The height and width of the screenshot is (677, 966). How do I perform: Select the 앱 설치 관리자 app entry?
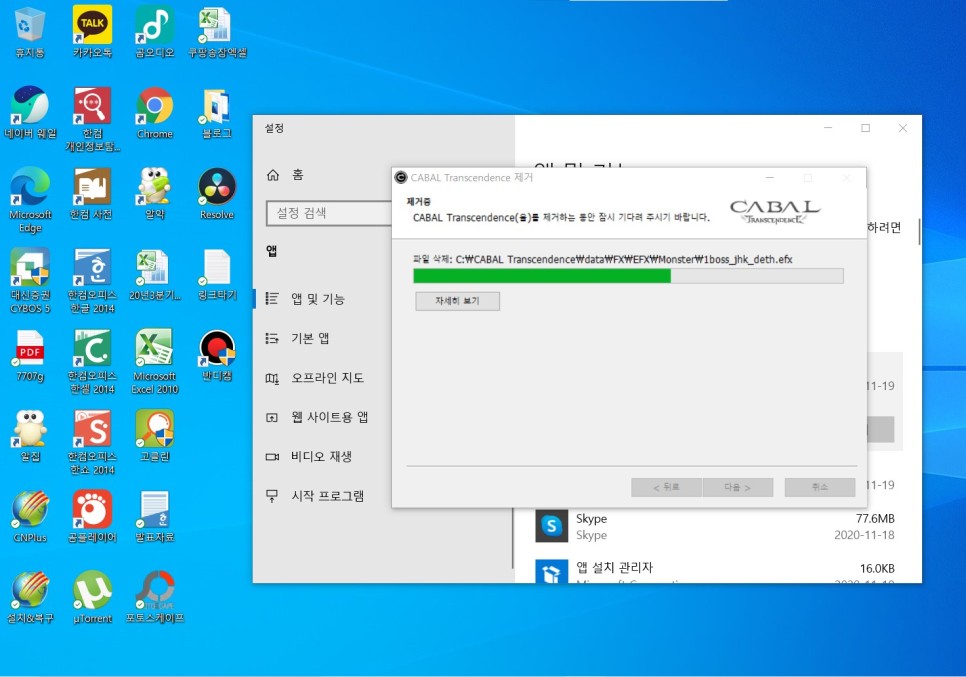[x=715, y=571]
